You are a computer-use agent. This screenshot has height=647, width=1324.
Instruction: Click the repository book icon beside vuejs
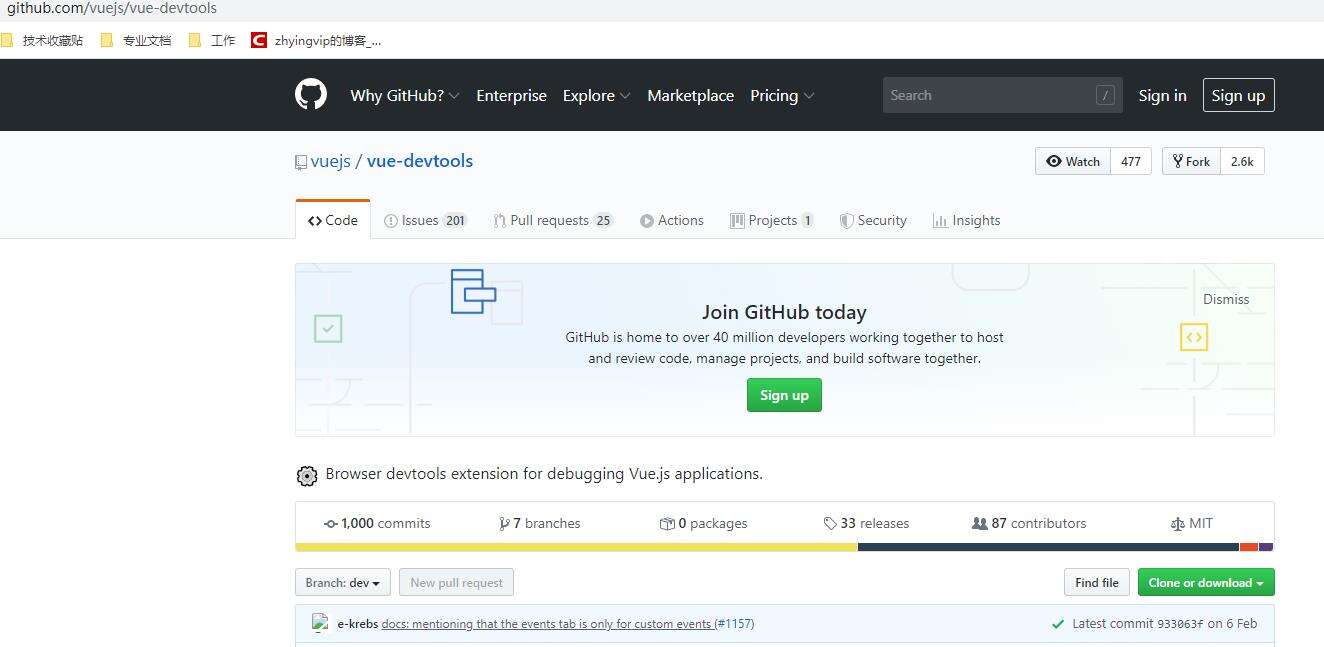pos(301,162)
